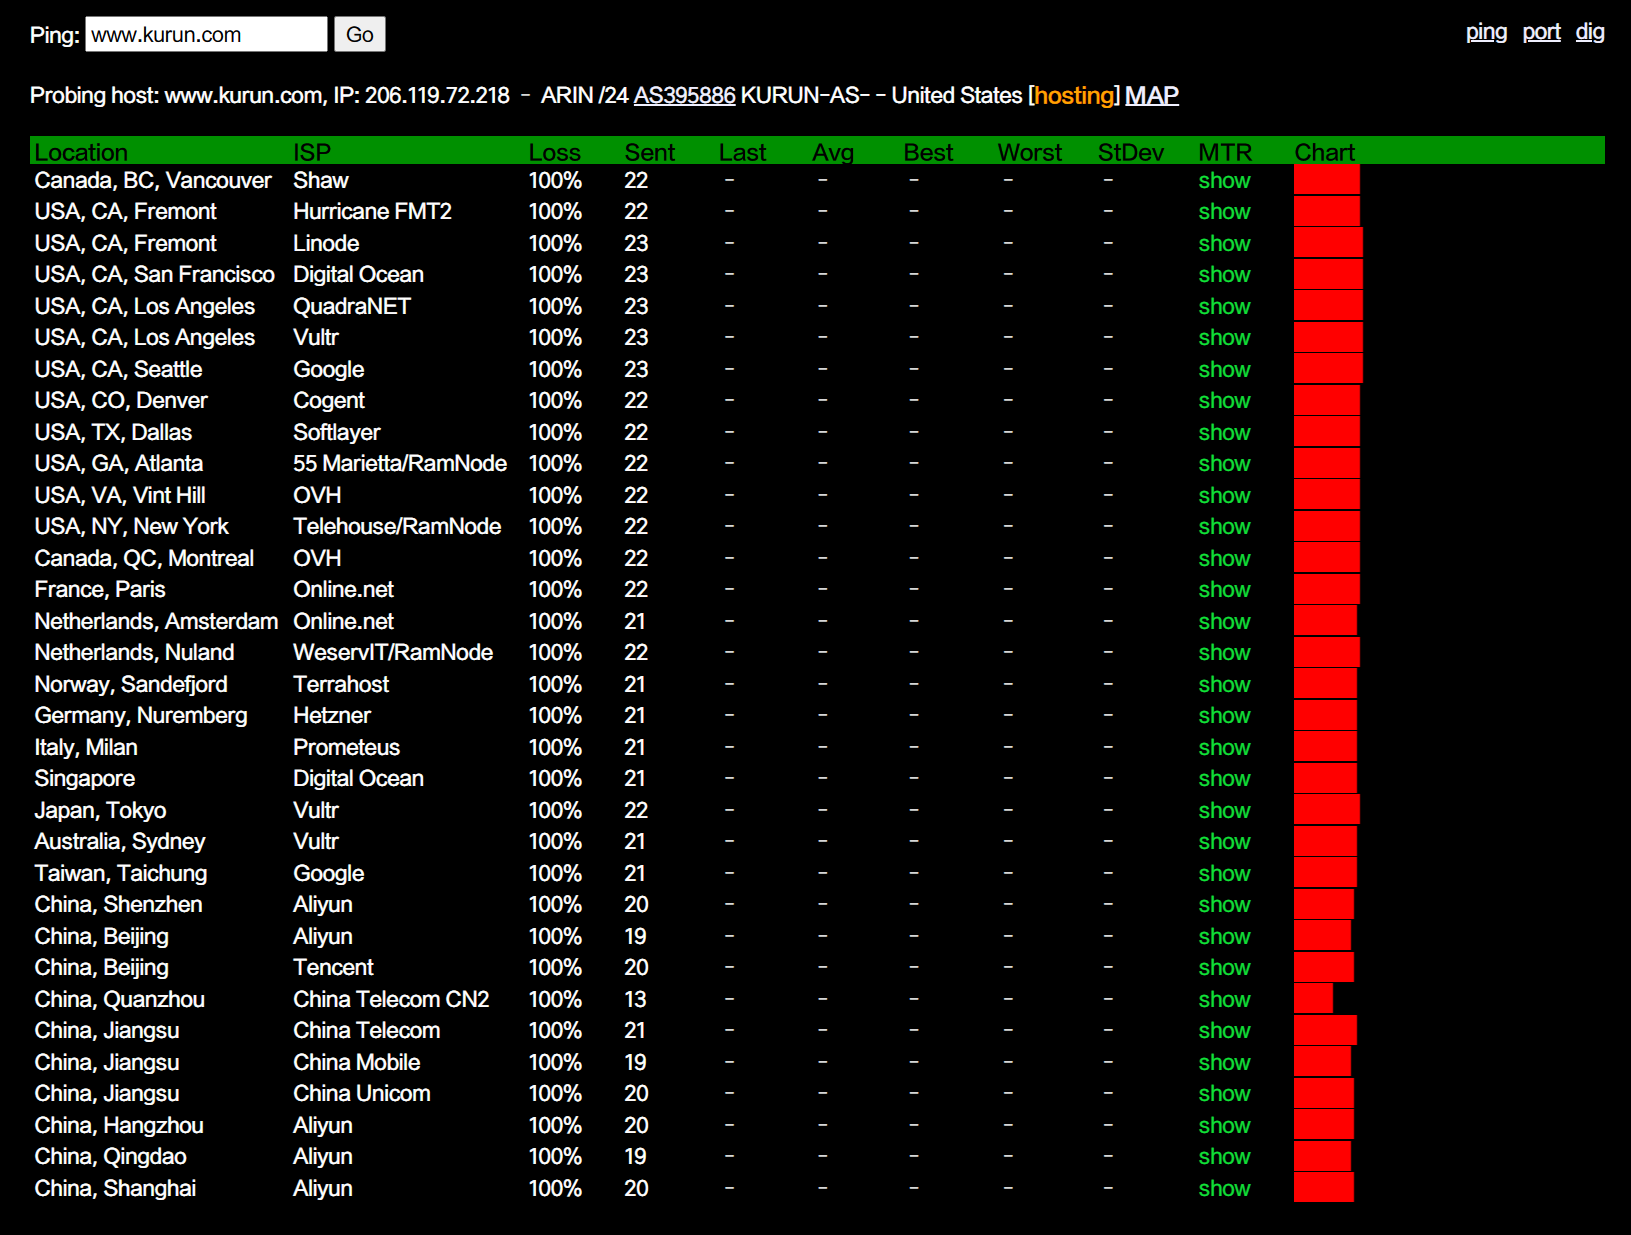1631x1235 pixels.
Task: Click the Sent value 13 for Quanzhou
Action: [x=635, y=999]
